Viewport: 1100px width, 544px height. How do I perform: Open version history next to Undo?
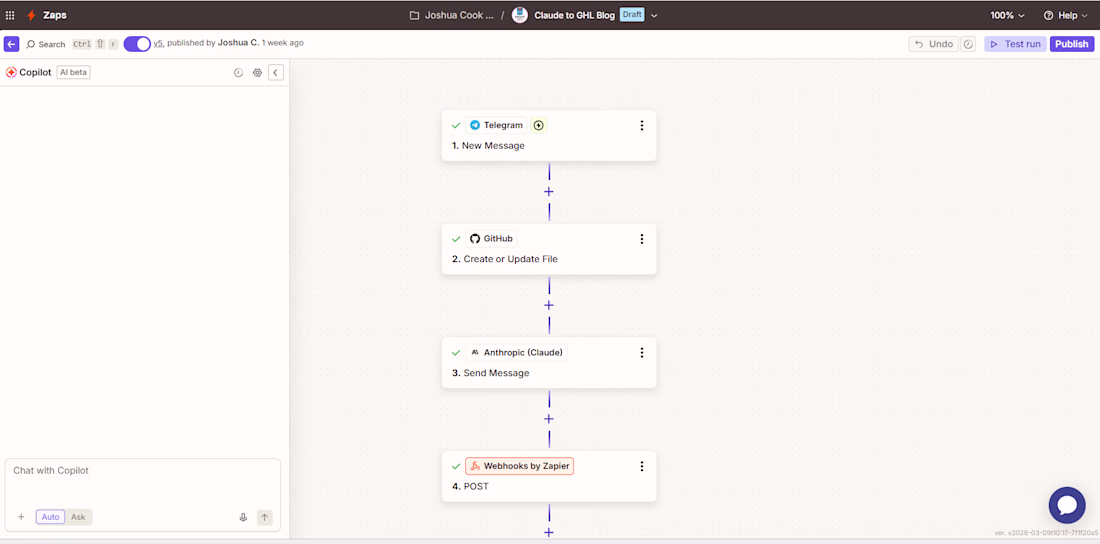click(x=968, y=44)
